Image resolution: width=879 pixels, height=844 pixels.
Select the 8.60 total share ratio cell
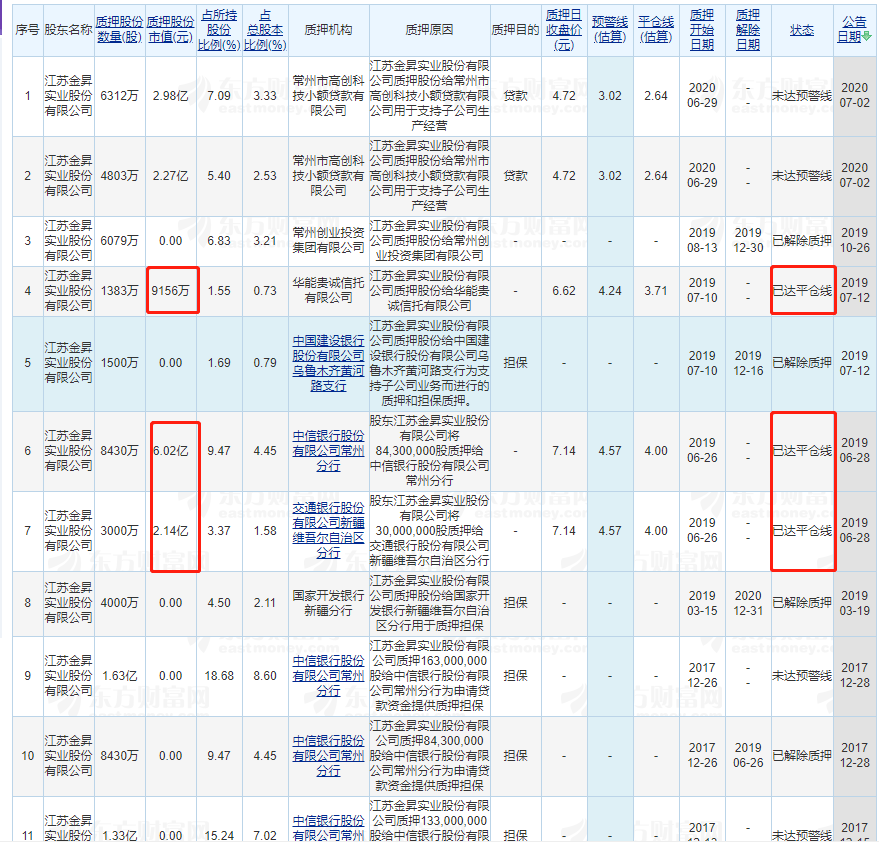pyautogui.click(x=265, y=676)
